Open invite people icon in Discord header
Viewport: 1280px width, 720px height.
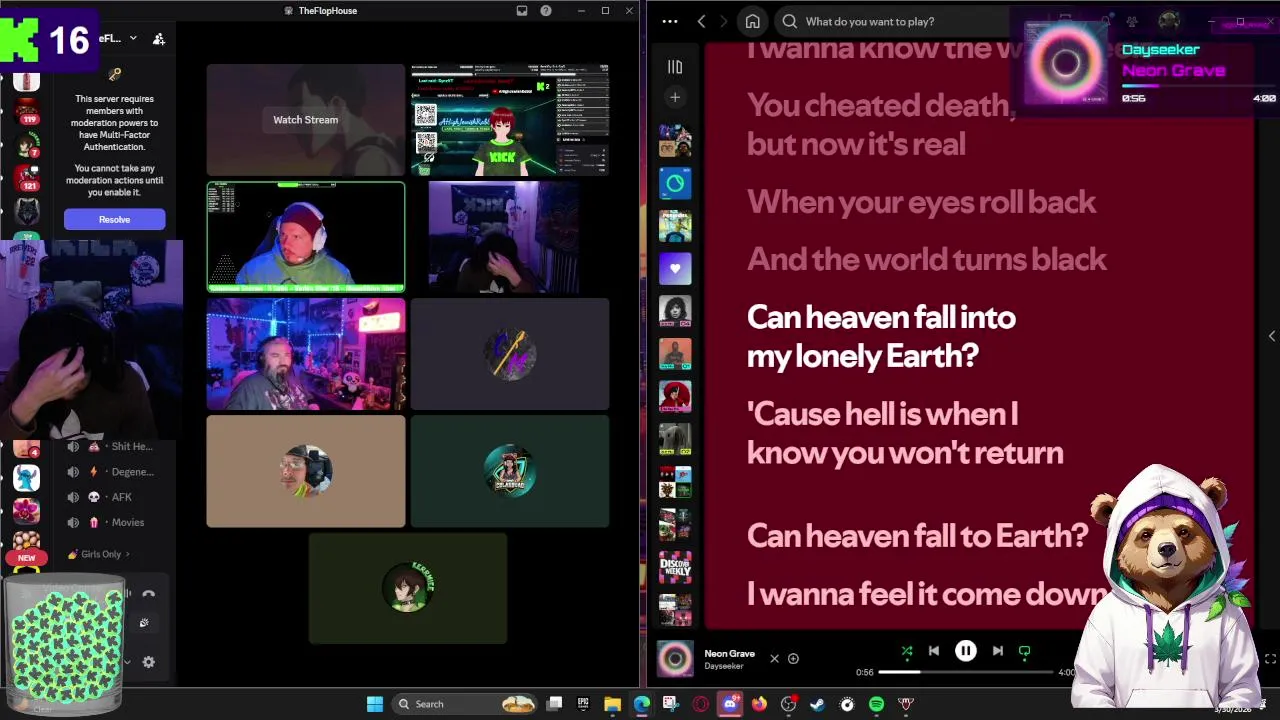158,39
